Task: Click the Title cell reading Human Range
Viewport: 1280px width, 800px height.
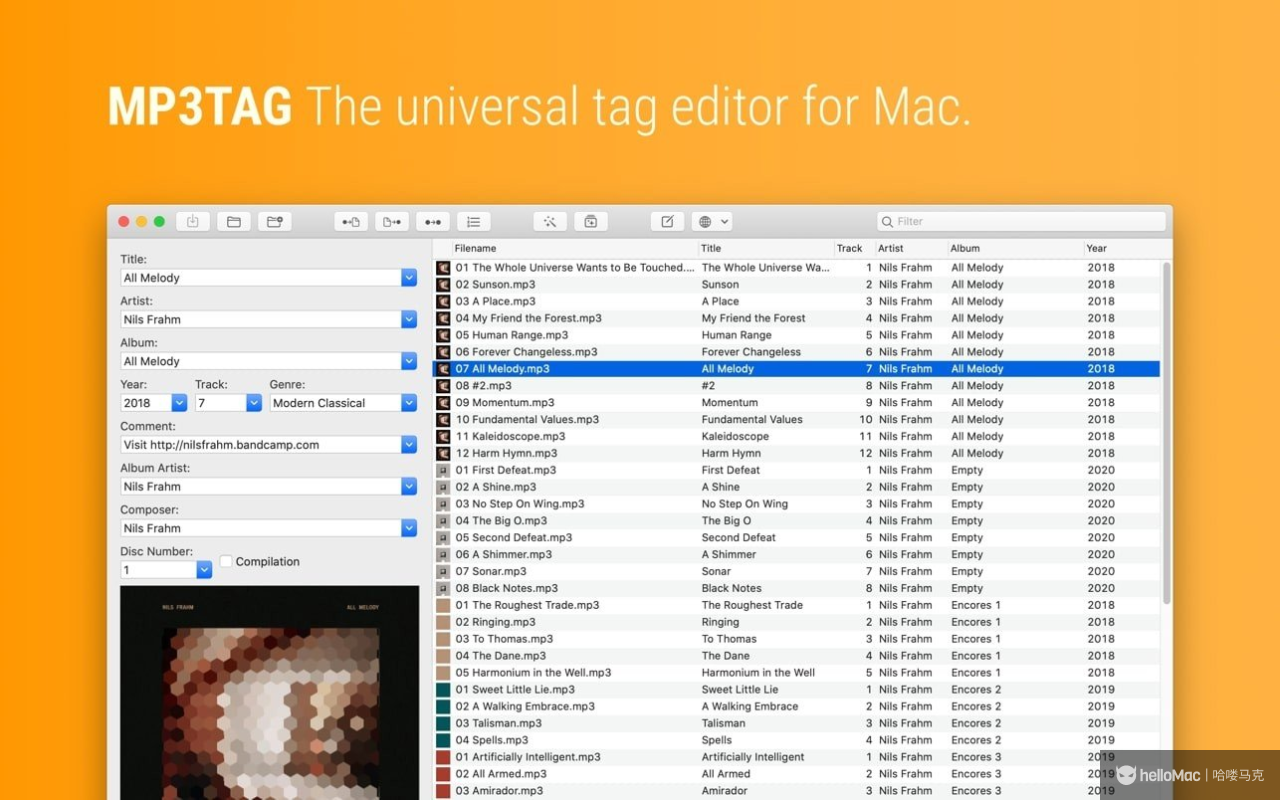Action: coord(736,335)
